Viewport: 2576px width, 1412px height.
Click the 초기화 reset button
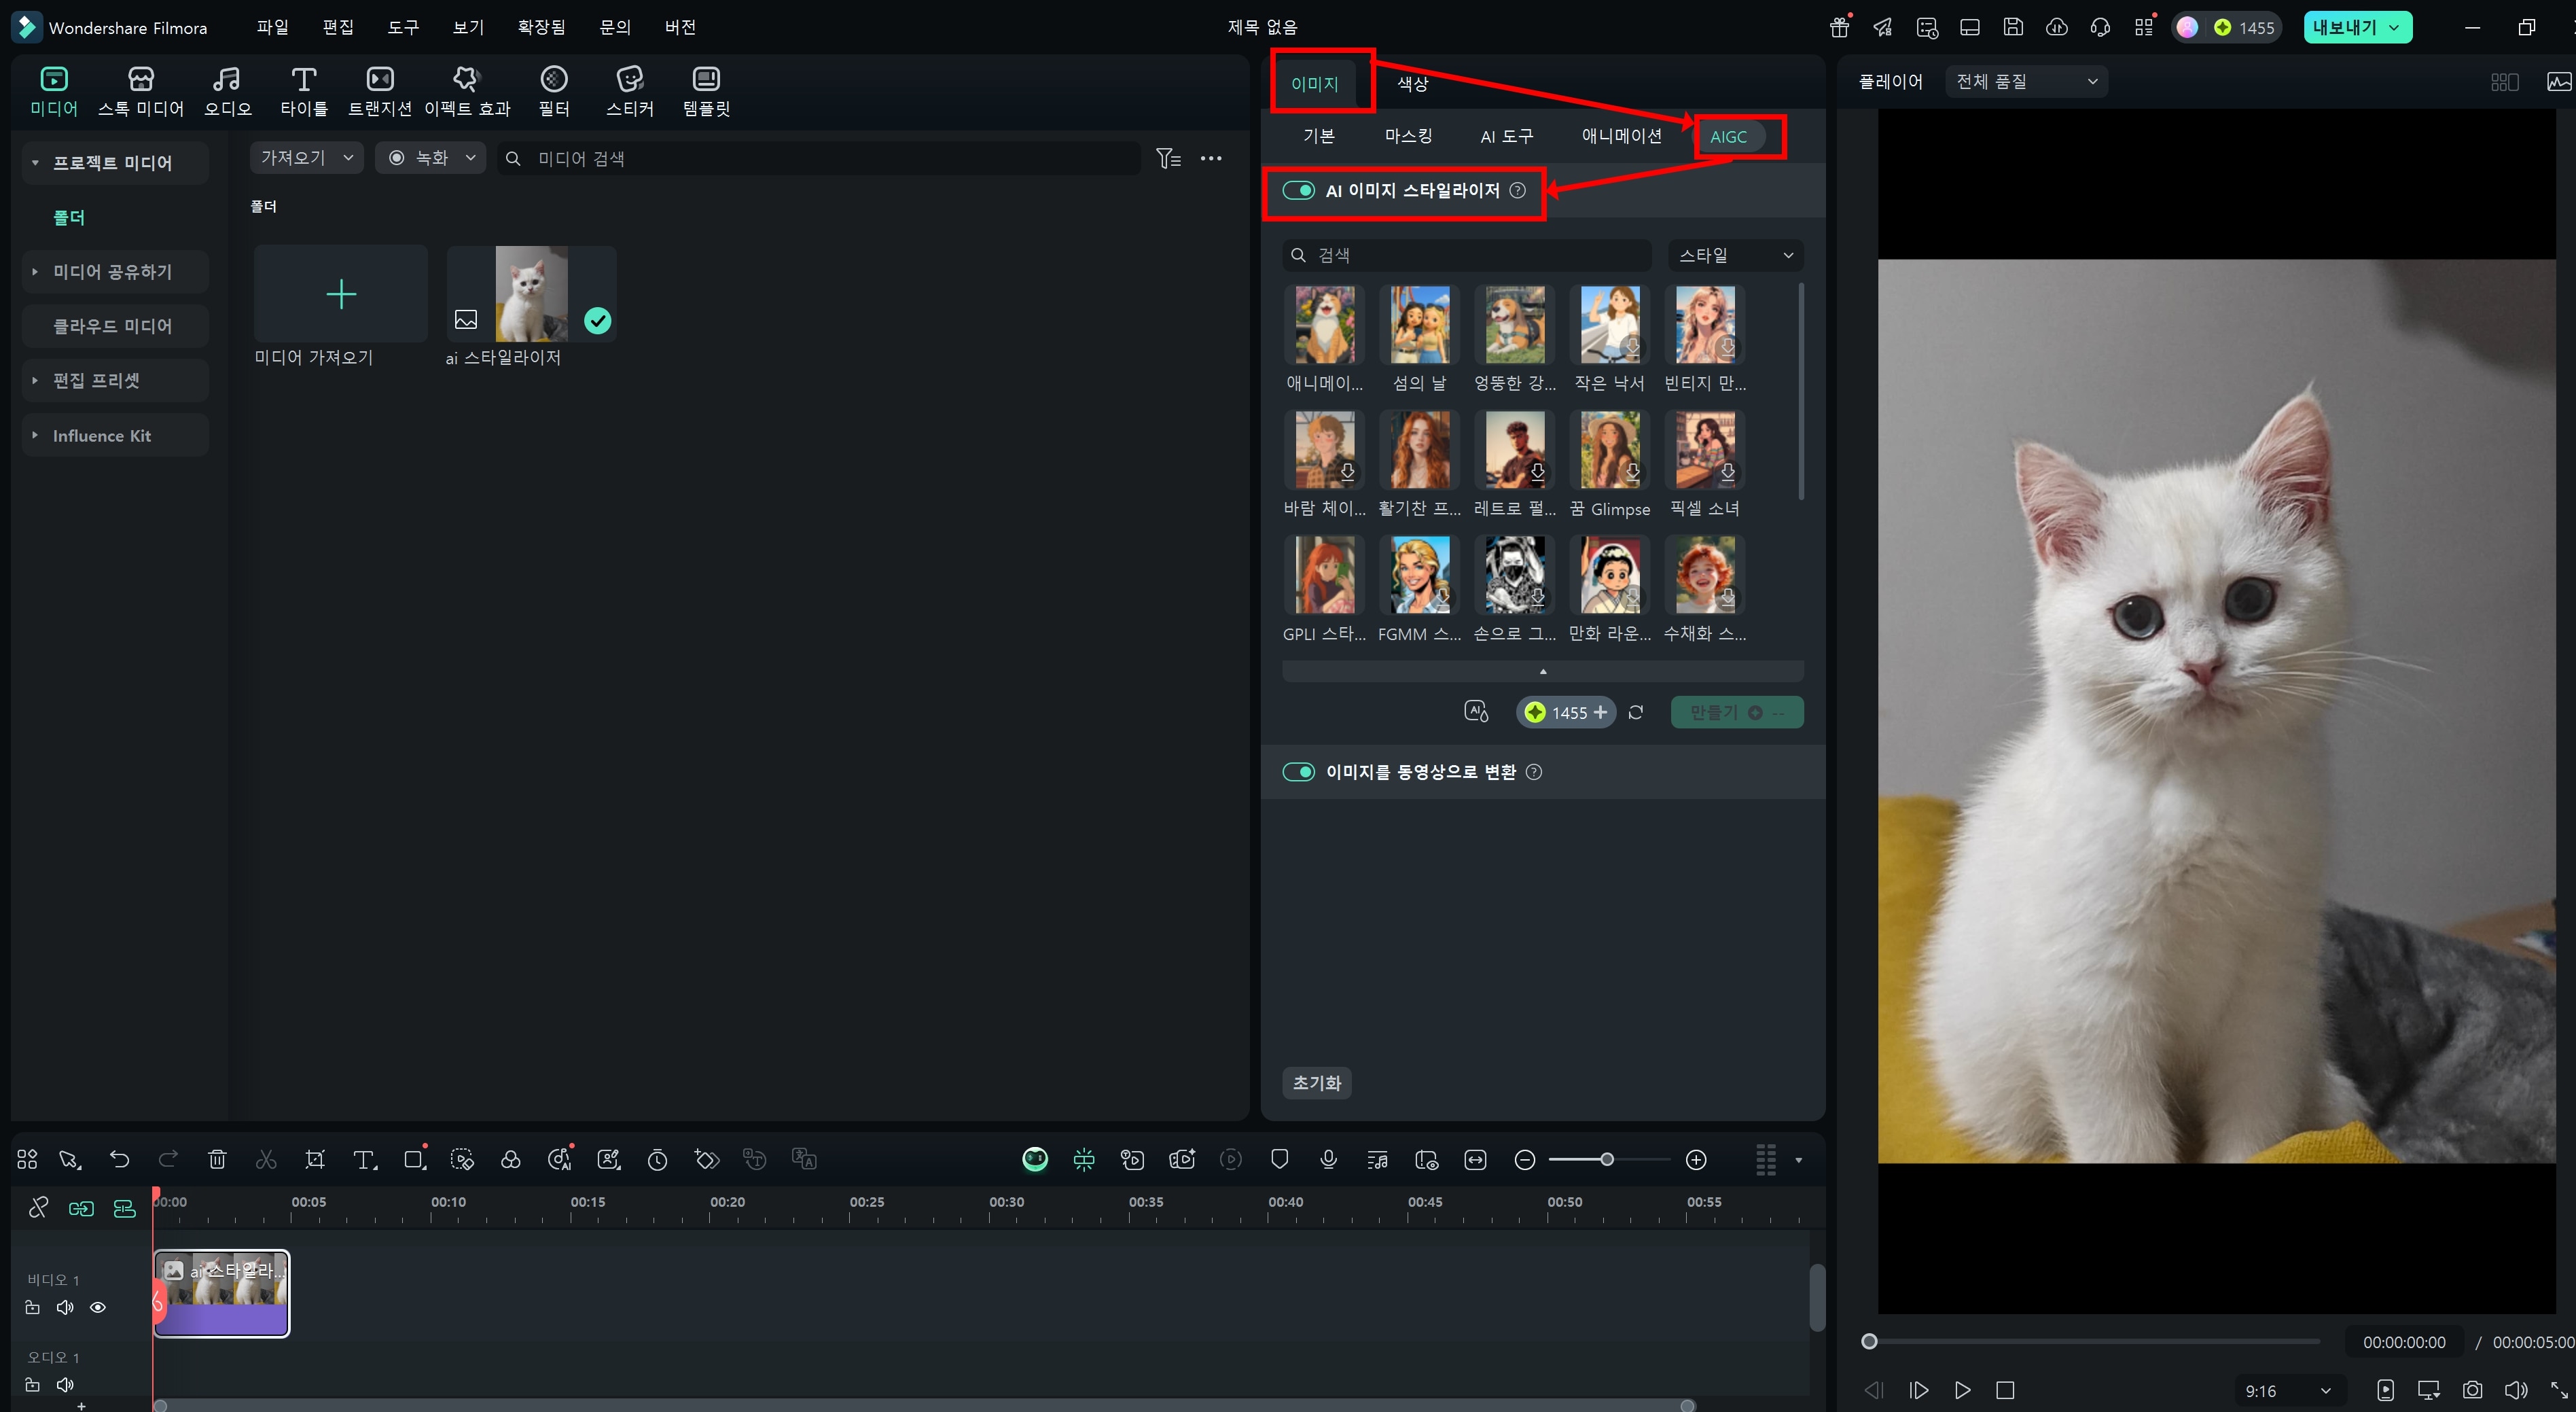pyautogui.click(x=1316, y=1083)
